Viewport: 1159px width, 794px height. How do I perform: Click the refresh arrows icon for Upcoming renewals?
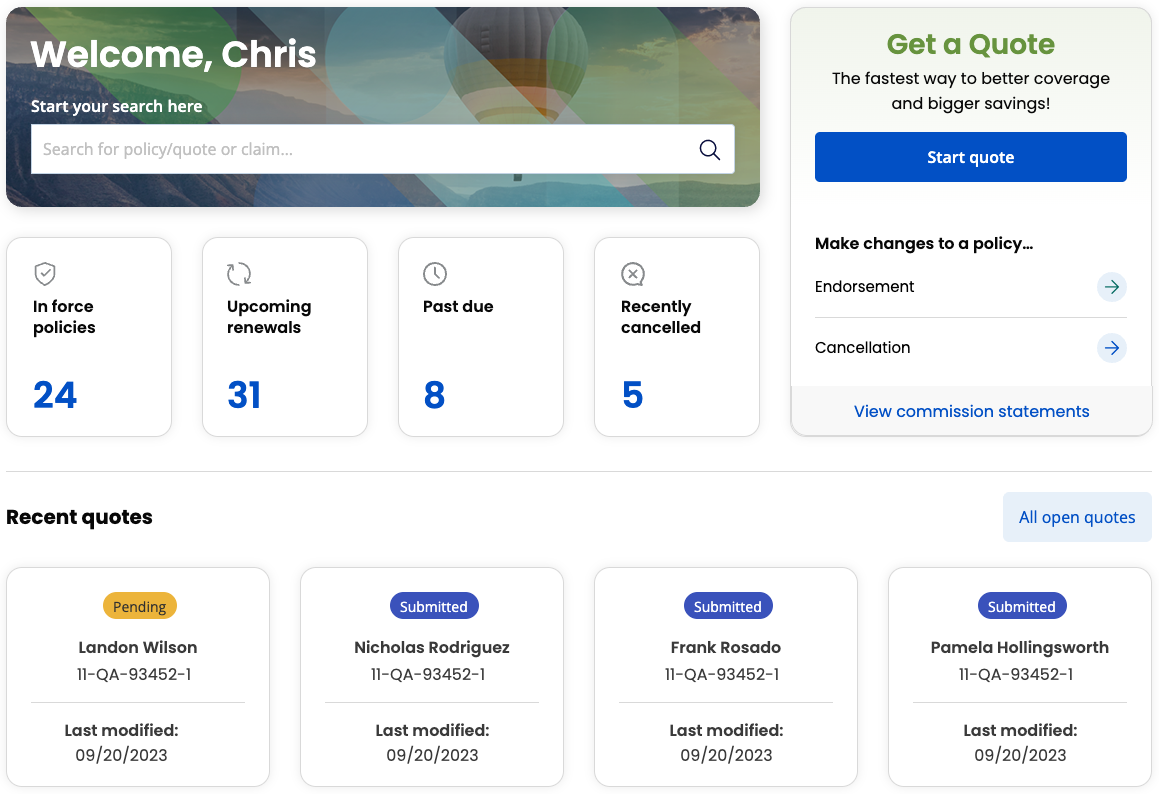[239, 274]
